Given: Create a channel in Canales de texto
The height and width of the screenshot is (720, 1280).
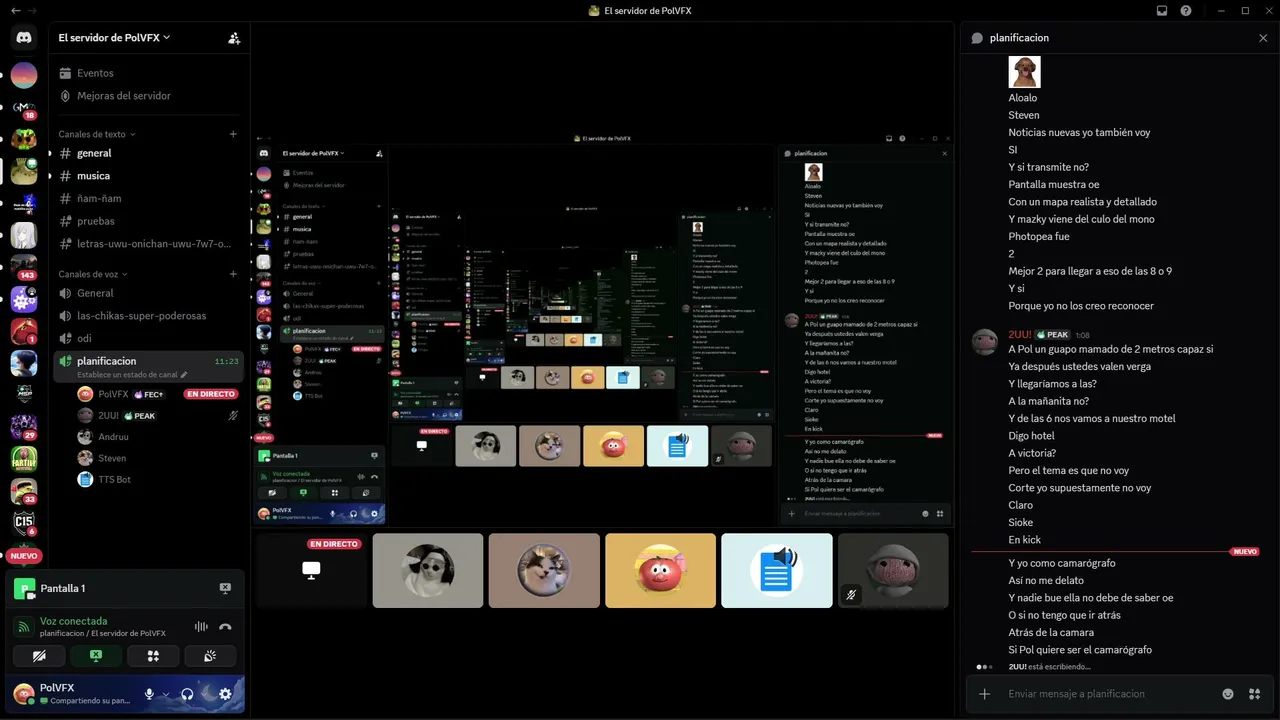Looking at the screenshot, I should click(x=233, y=134).
